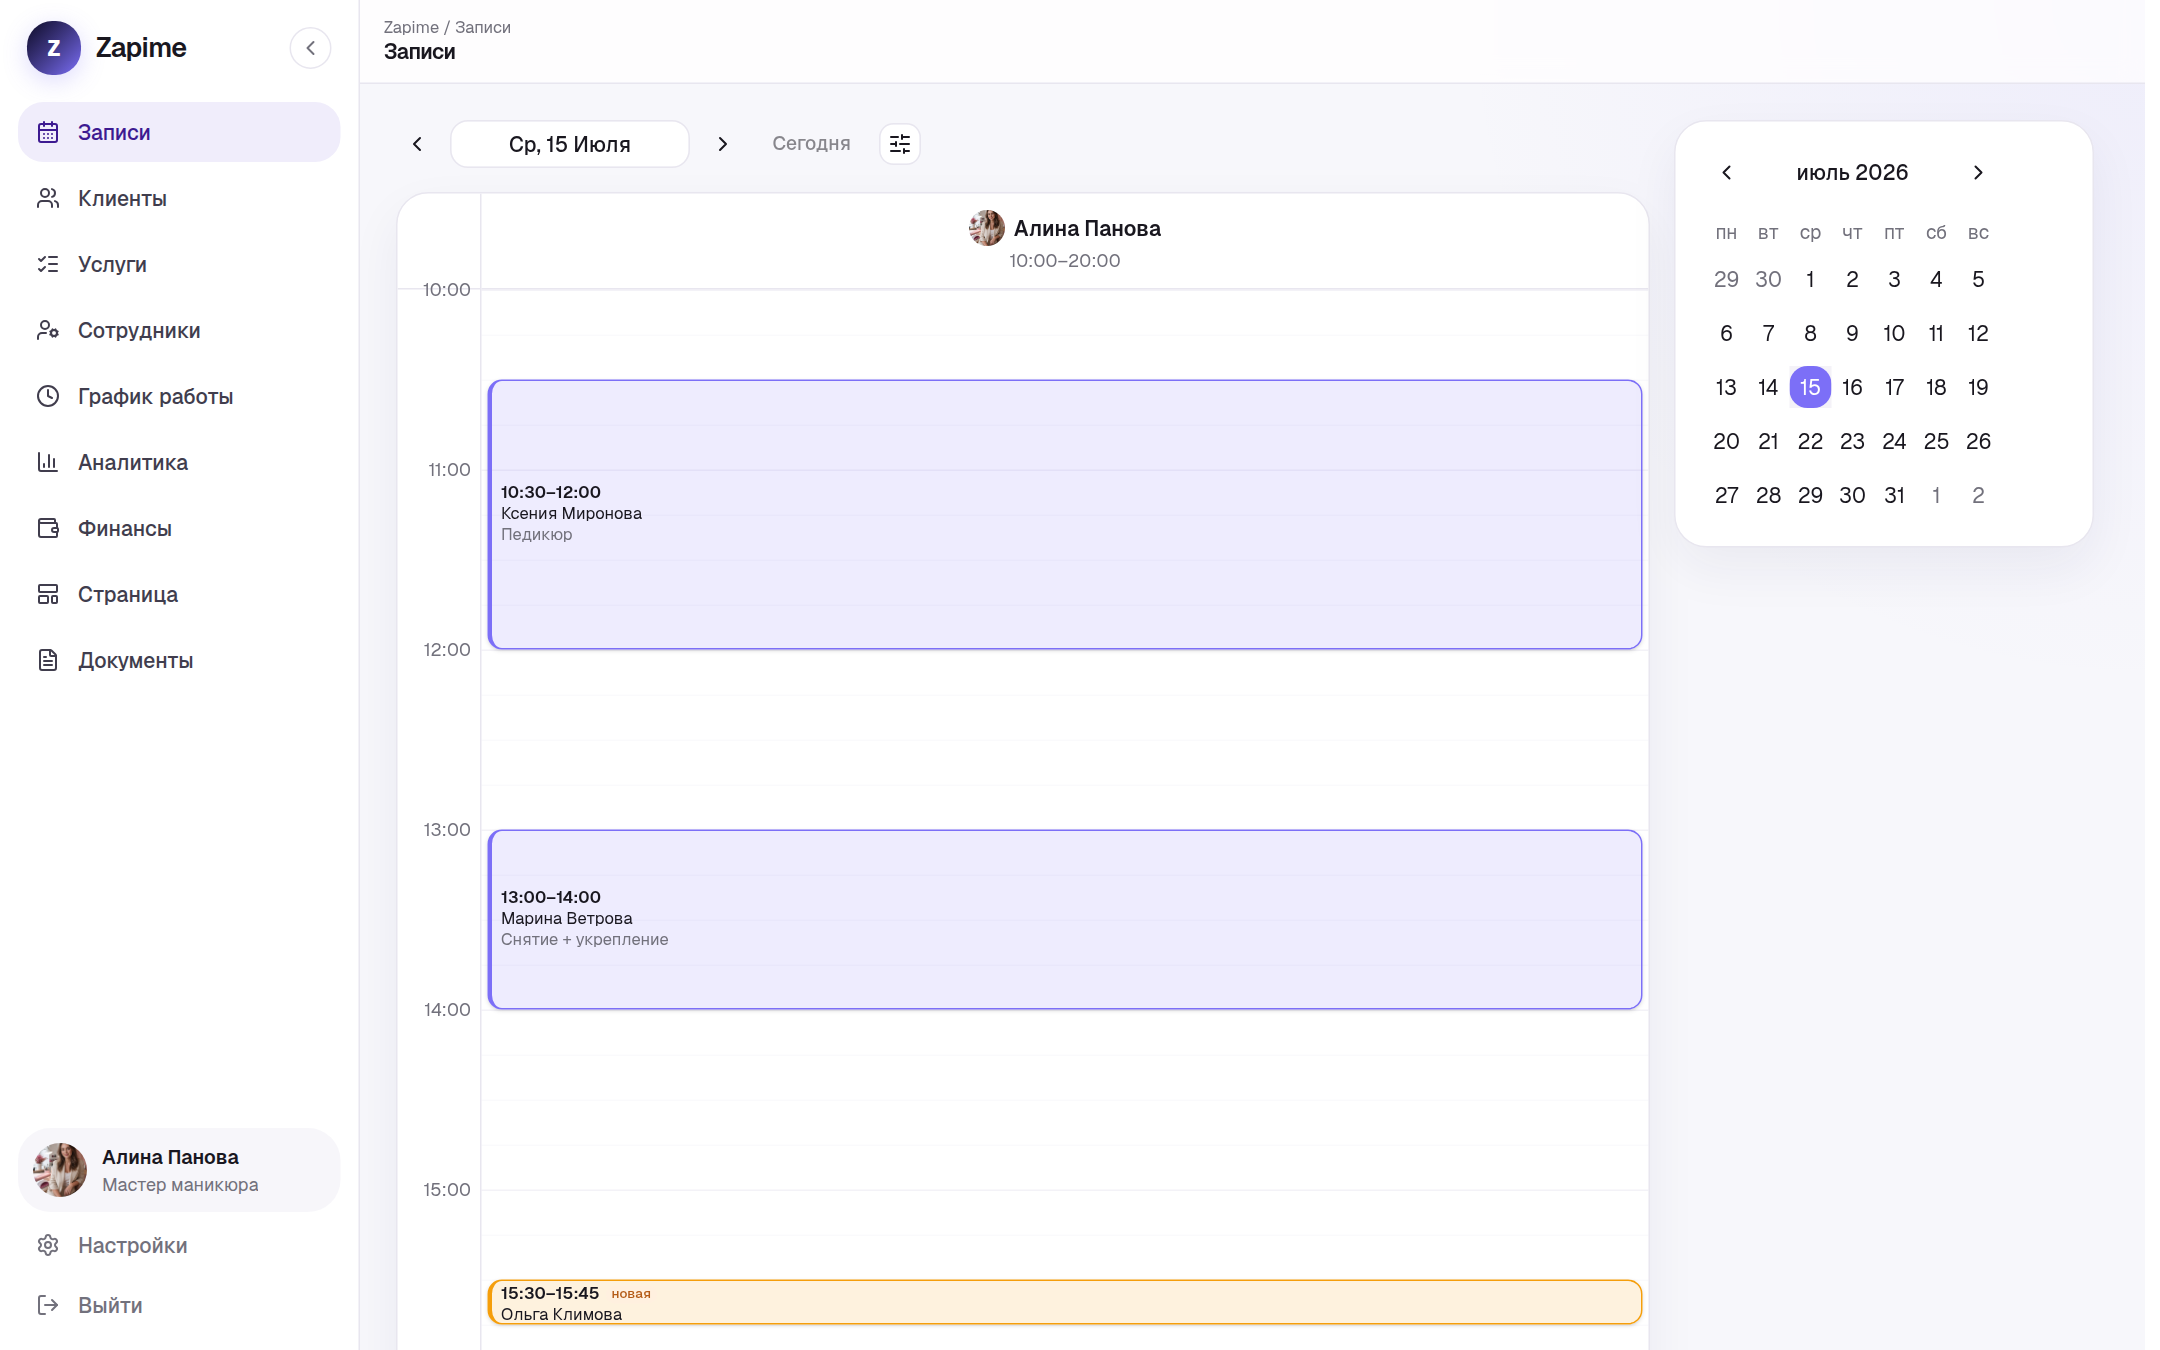
Task: Select July 22 in the mini calendar
Action: 1810,441
